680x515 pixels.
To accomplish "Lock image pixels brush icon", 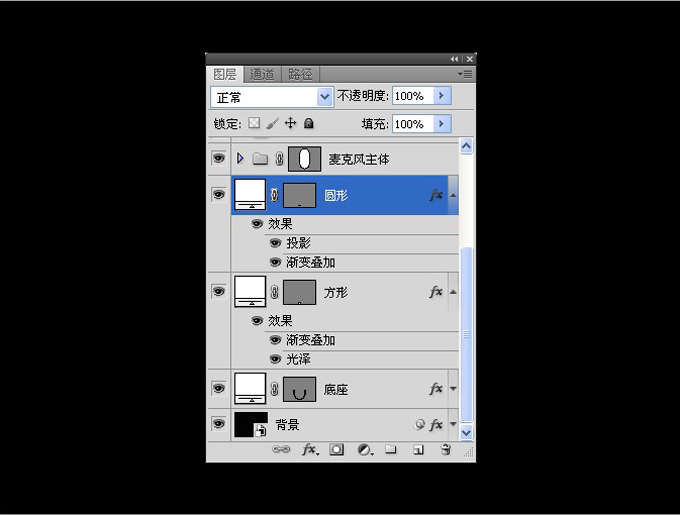I will point(272,124).
